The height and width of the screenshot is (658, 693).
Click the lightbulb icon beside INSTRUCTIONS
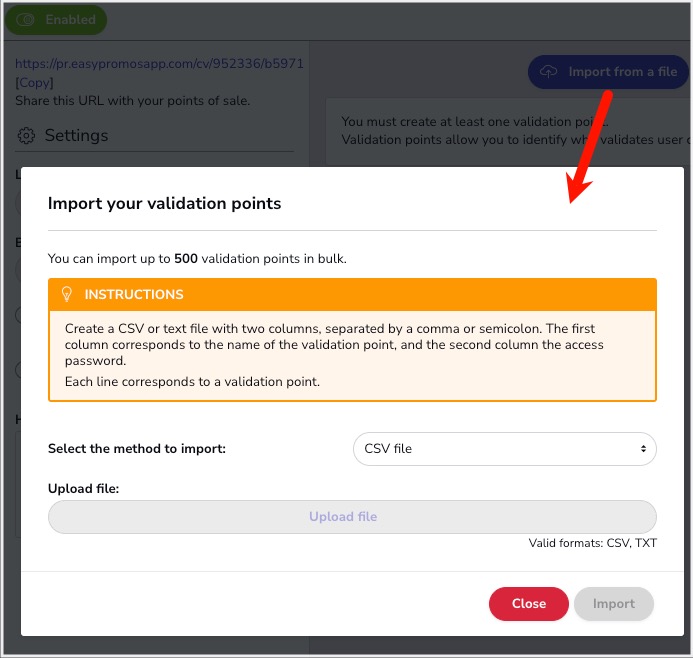(x=68, y=294)
